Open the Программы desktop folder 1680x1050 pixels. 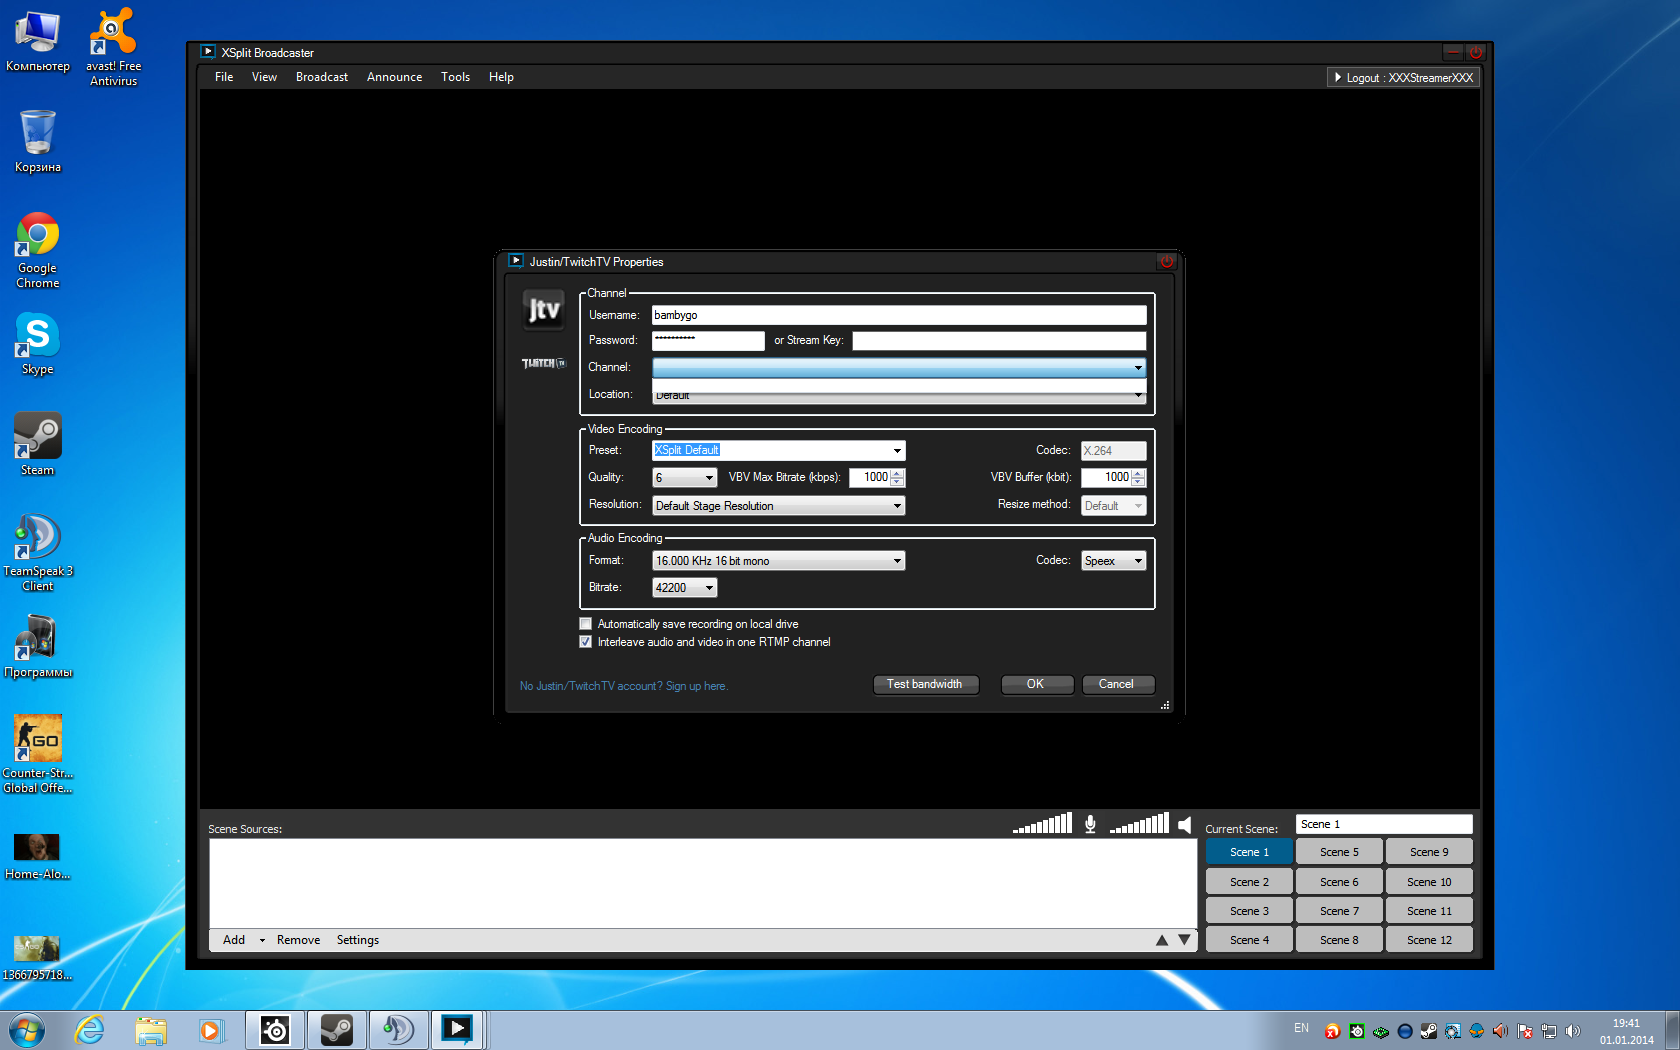click(x=38, y=646)
